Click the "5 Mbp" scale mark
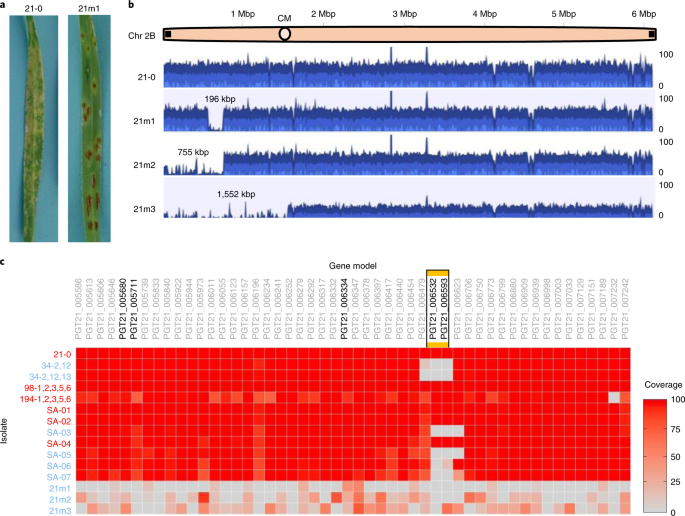 pos(564,14)
